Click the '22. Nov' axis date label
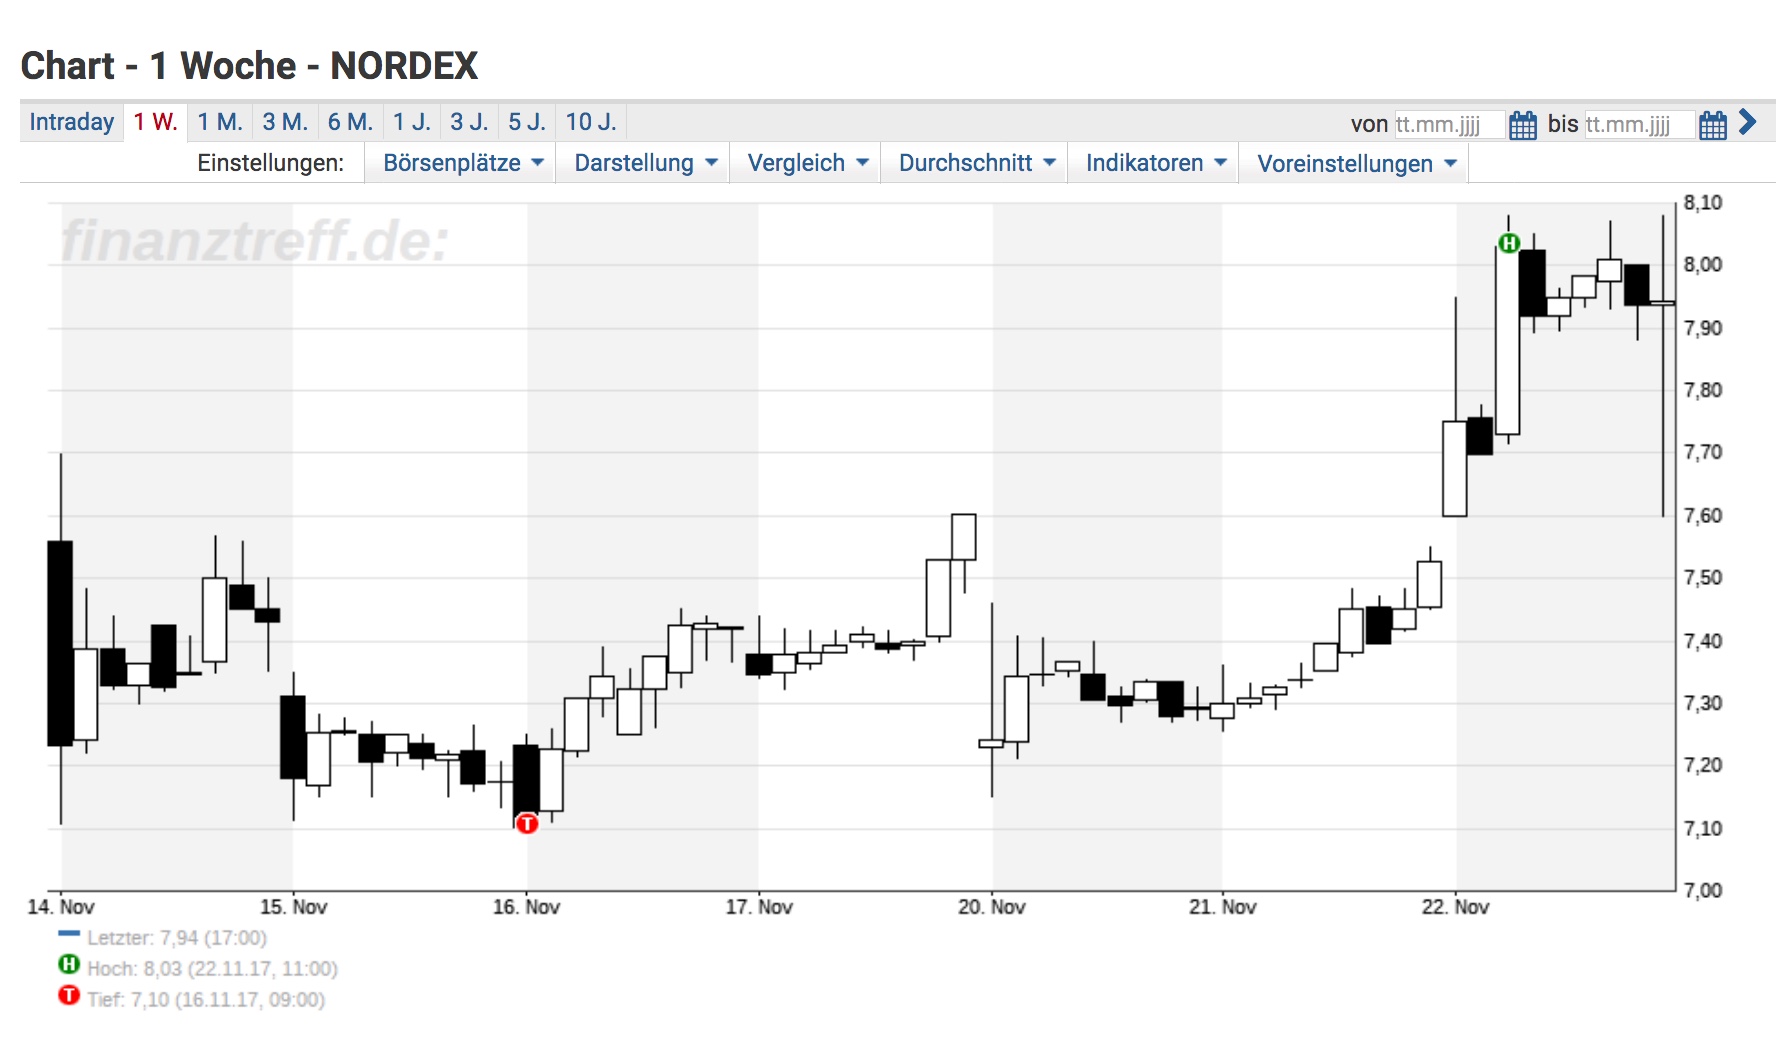 [x=1456, y=907]
